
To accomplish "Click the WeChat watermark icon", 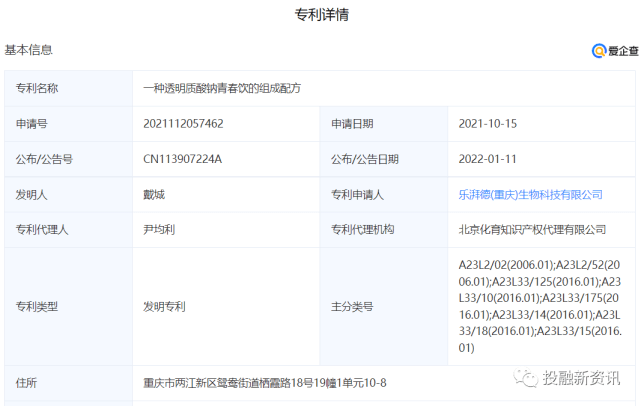I will coord(525,377).
